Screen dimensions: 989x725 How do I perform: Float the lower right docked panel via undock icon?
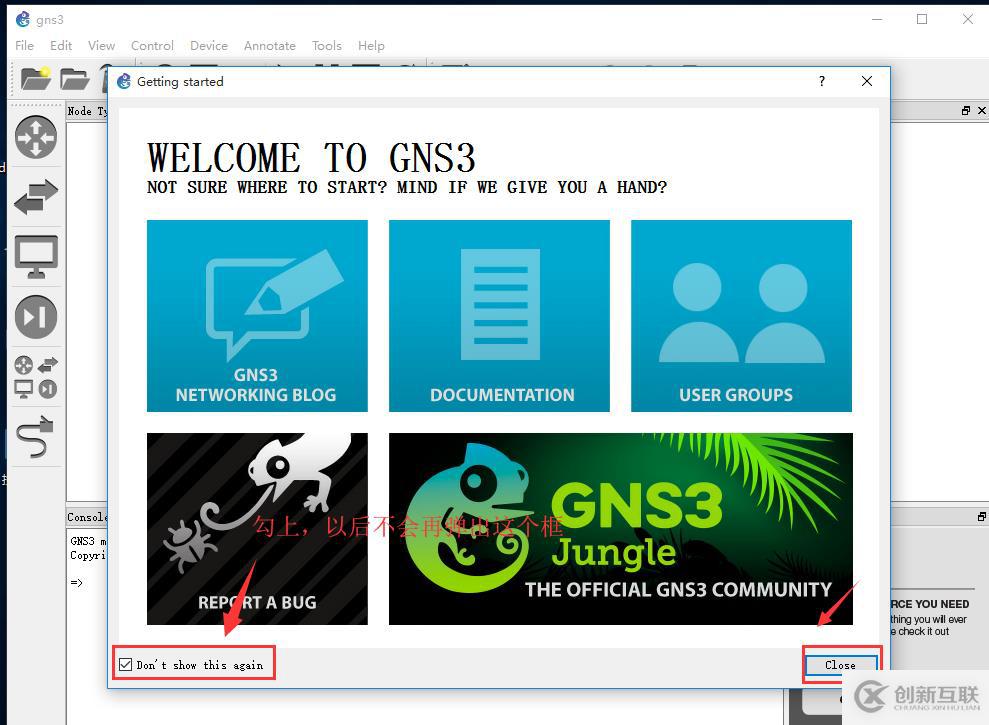[982, 517]
